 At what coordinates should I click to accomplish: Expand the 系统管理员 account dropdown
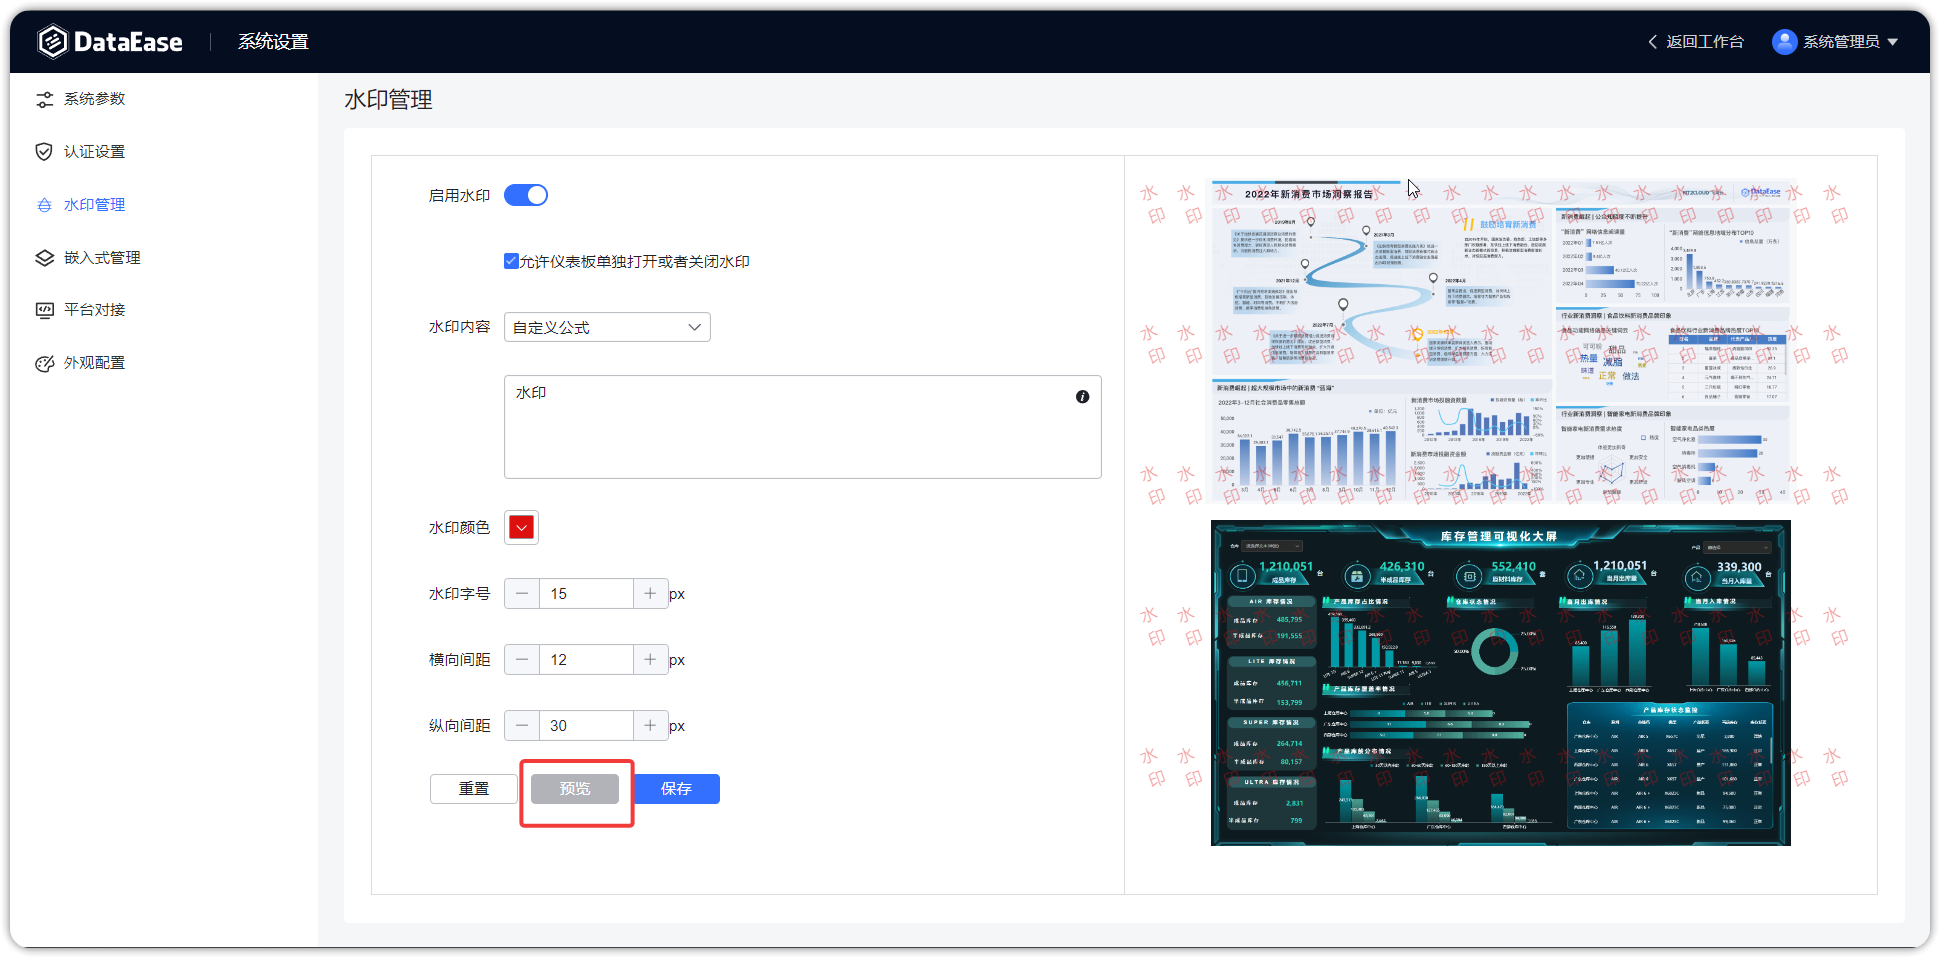[1893, 42]
